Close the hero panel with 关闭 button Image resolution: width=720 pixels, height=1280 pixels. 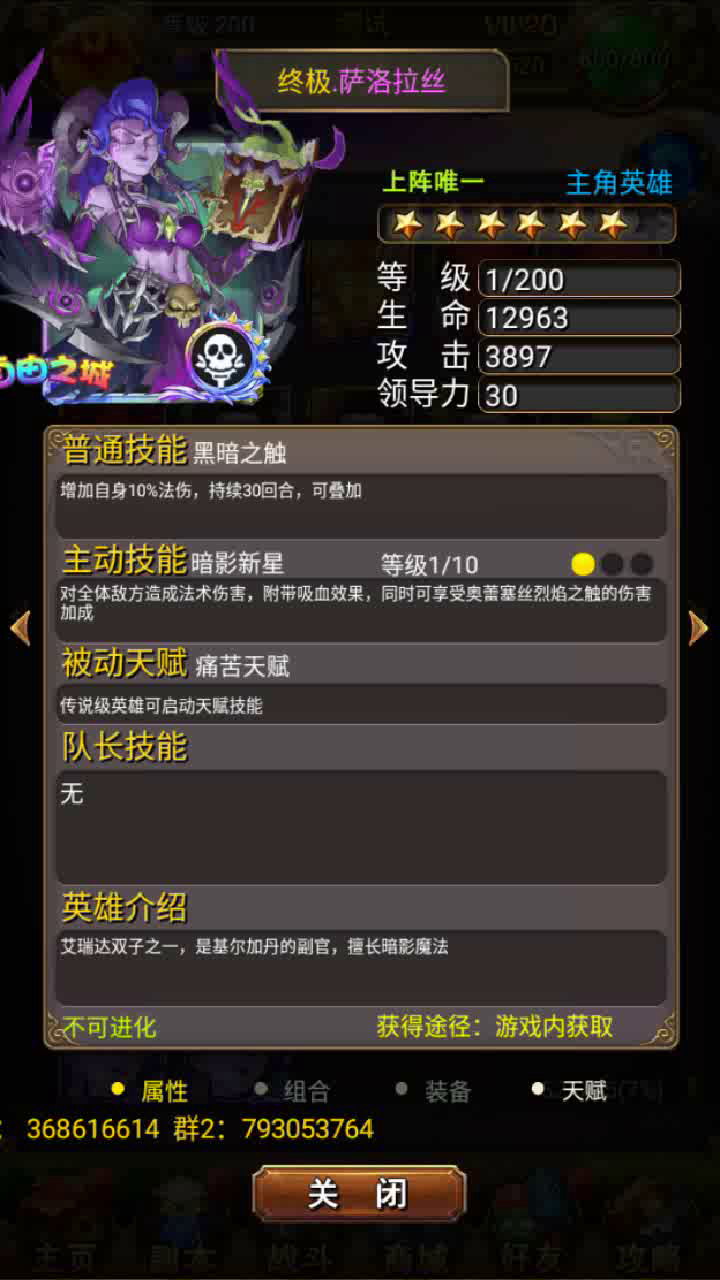pyautogui.click(x=359, y=1194)
